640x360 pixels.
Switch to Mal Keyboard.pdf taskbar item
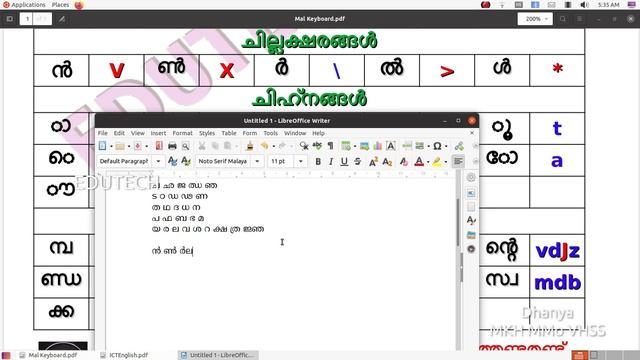coord(49,355)
